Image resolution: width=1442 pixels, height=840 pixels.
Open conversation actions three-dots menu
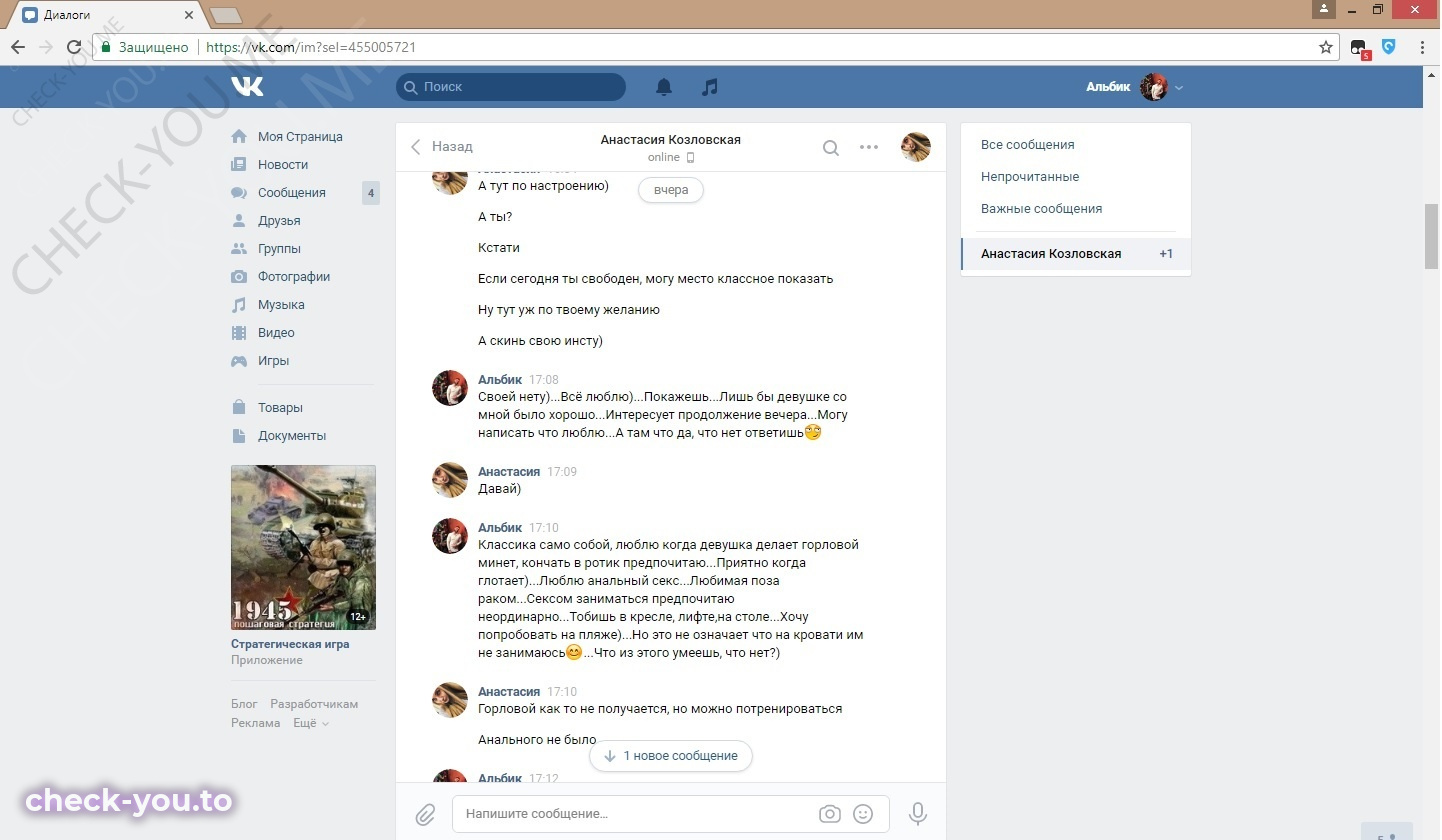869,147
